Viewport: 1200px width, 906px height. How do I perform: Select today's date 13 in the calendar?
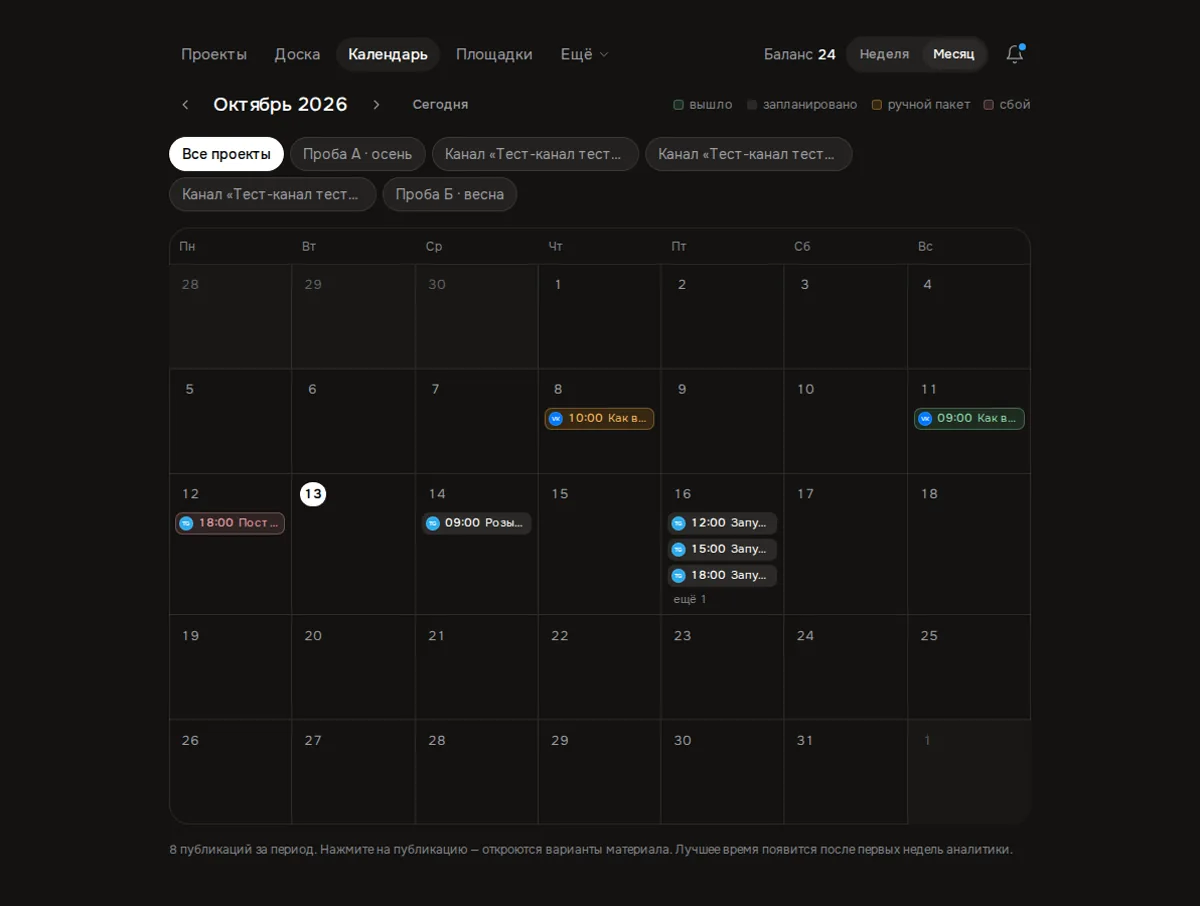313,494
